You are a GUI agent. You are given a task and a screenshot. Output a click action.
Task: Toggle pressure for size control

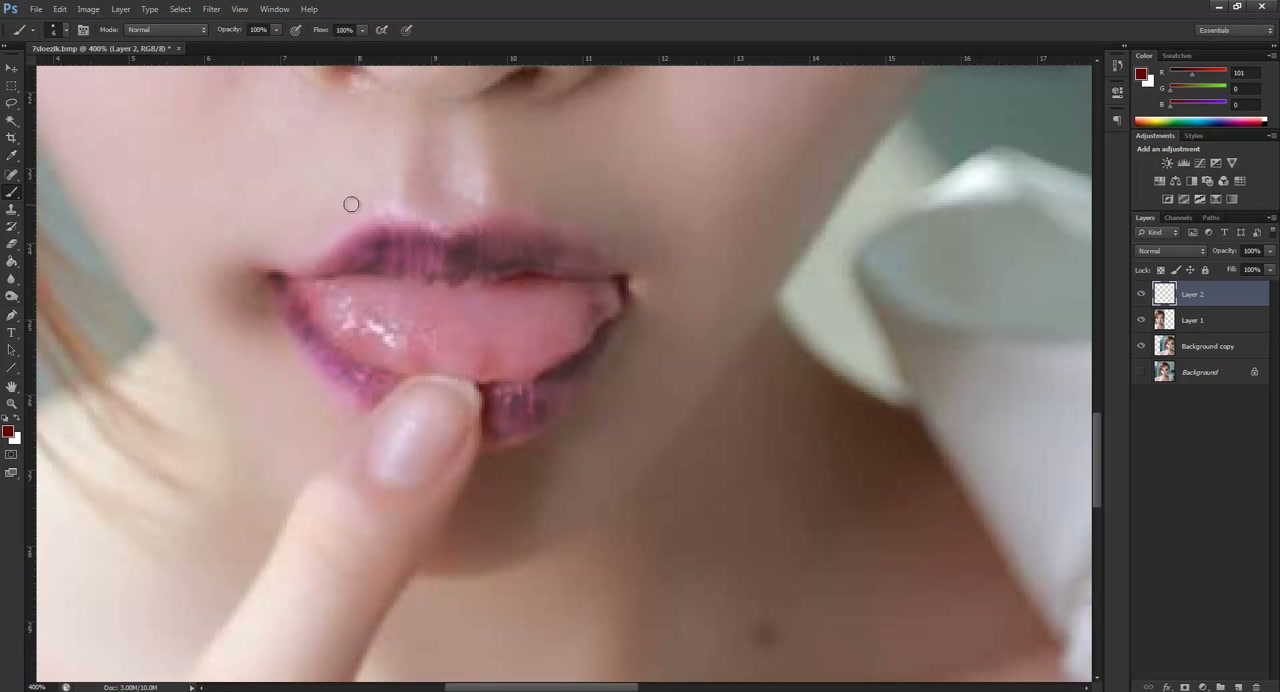[407, 30]
